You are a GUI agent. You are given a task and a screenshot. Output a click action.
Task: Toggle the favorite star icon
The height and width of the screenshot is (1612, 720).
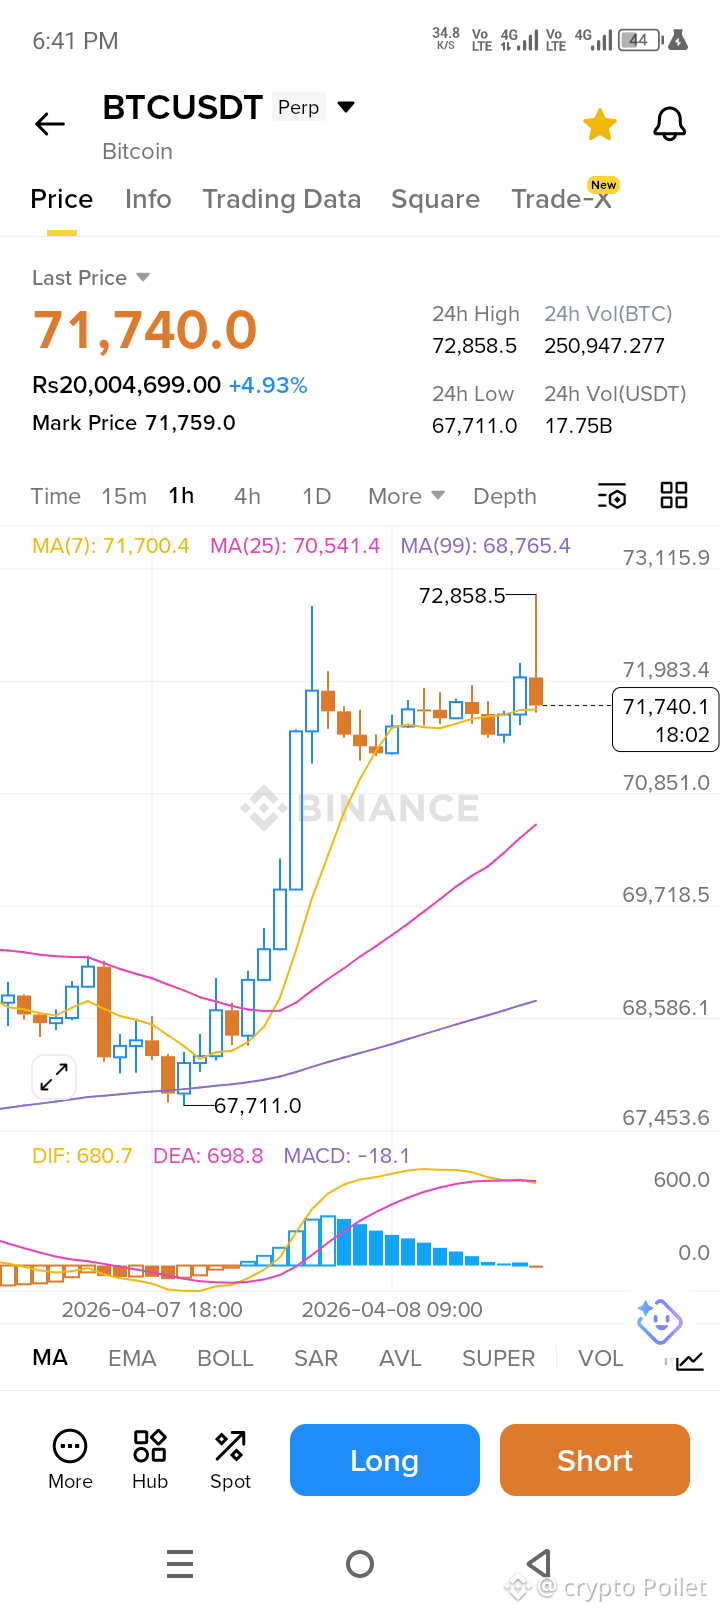coord(600,125)
